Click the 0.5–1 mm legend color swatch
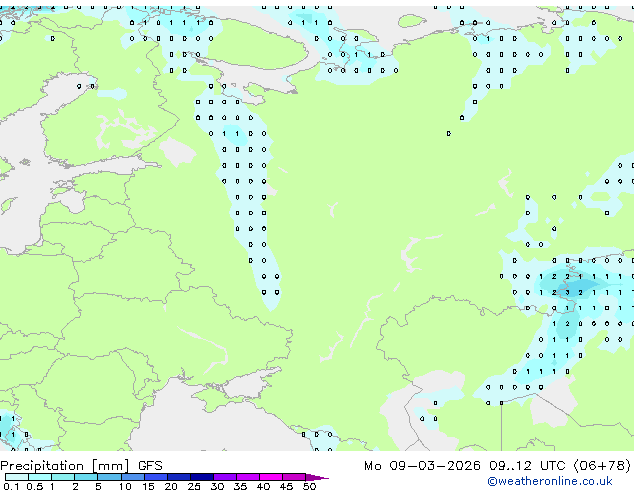This screenshot has height=490, width=634. coord(40,477)
